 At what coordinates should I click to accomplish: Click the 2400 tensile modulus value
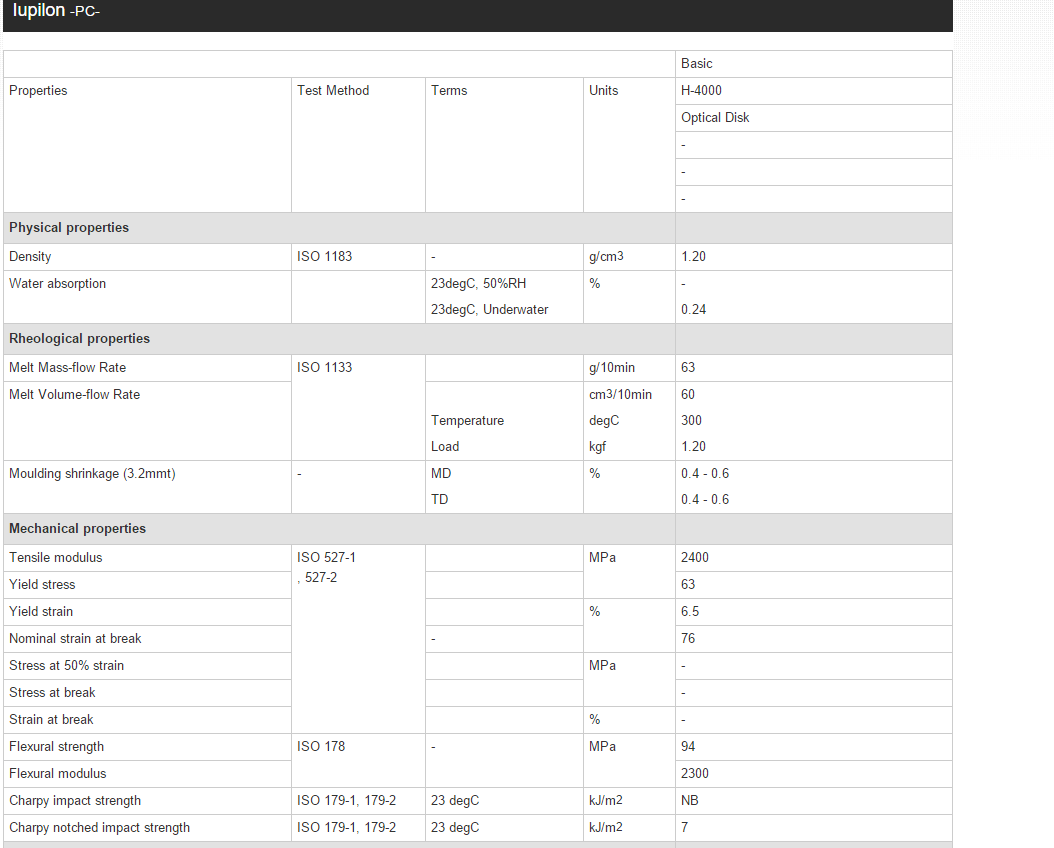[x=694, y=558]
